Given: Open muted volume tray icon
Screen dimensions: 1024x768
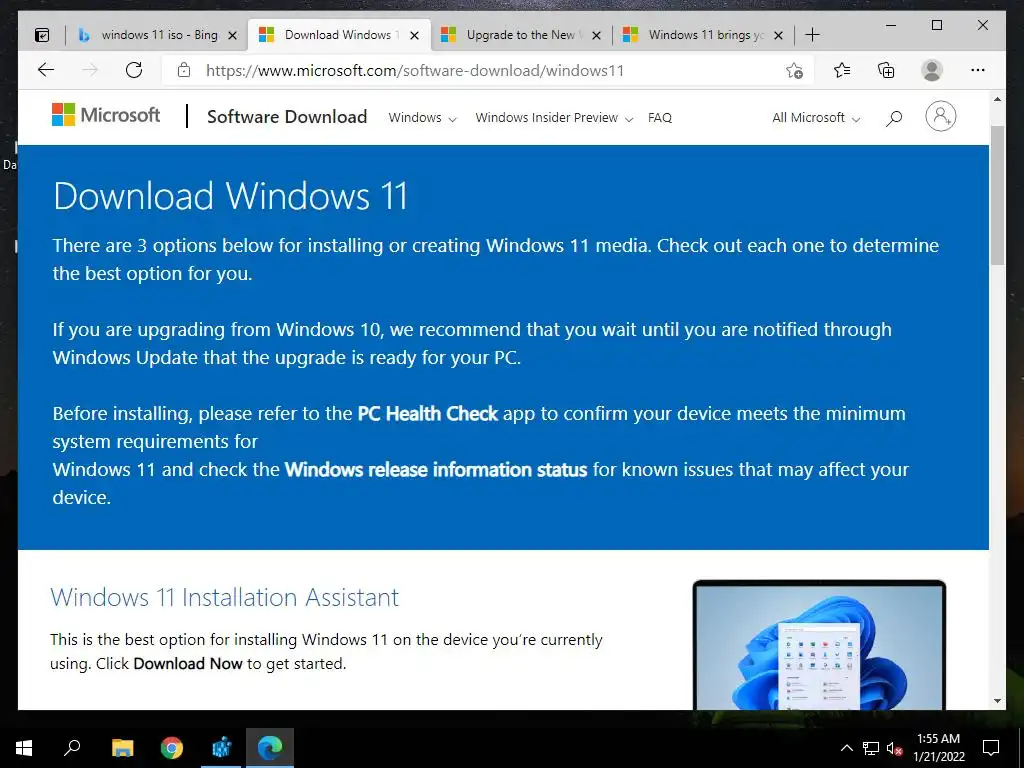Looking at the screenshot, I should [x=894, y=748].
